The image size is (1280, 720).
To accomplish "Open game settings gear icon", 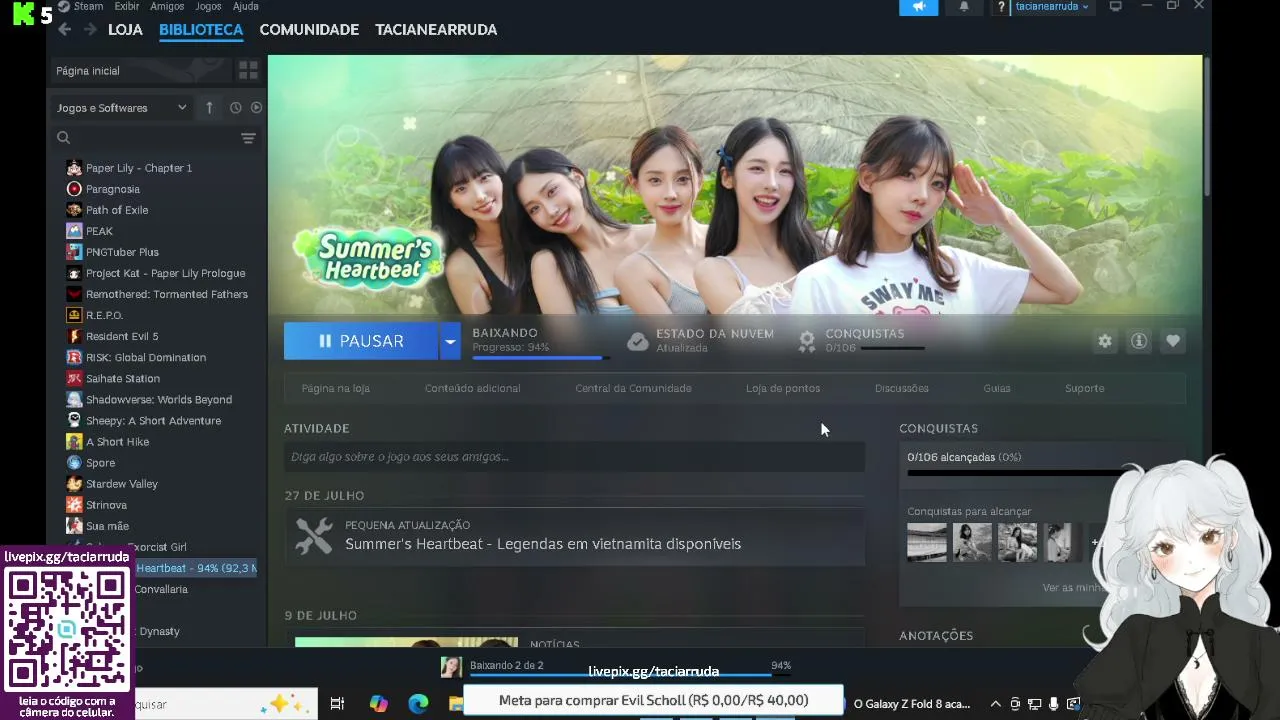I will pyautogui.click(x=1105, y=341).
